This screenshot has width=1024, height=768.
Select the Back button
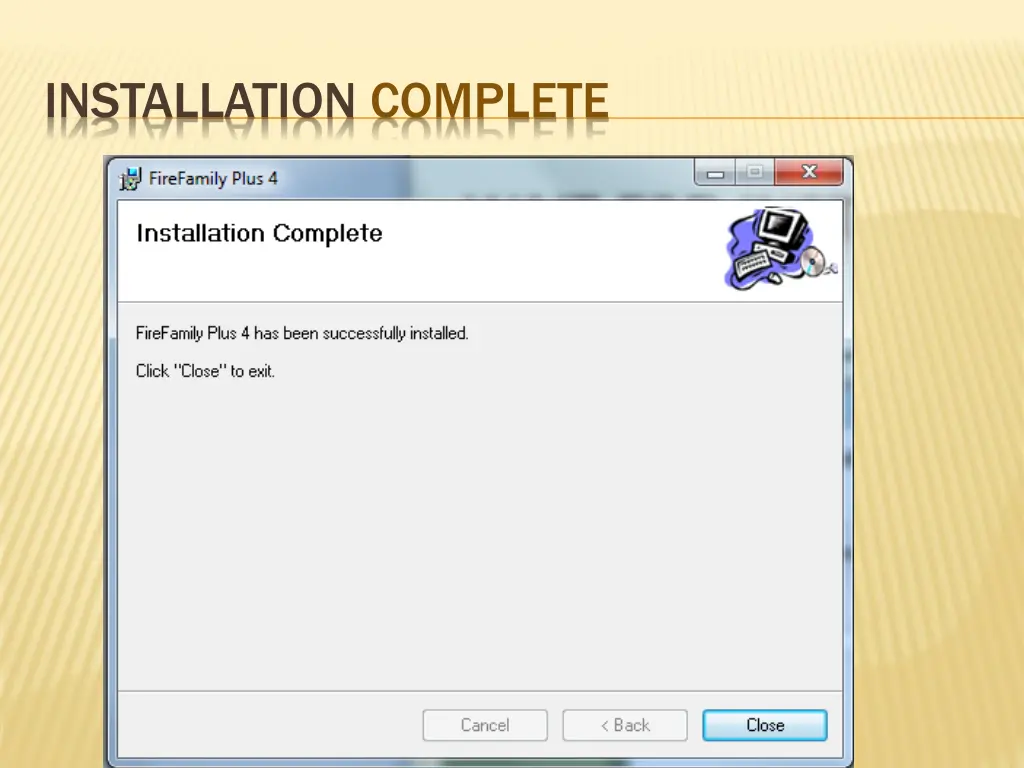pyautogui.click(x=625, y=725)
